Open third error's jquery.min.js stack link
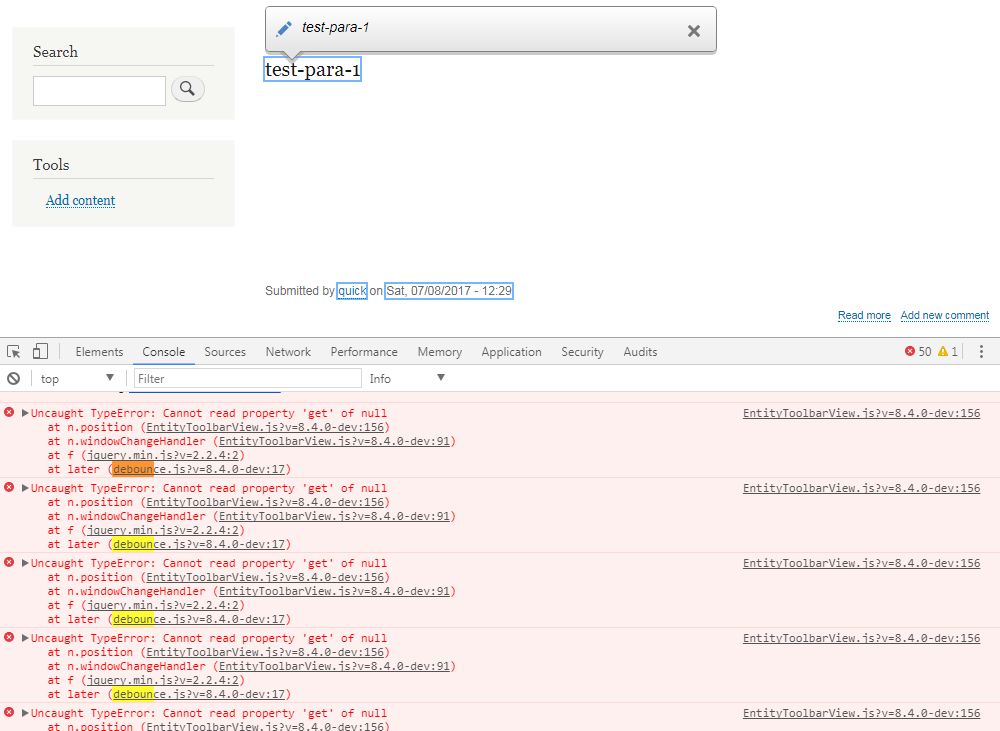This screenshot has height=731, width=1000. [163, 605]
